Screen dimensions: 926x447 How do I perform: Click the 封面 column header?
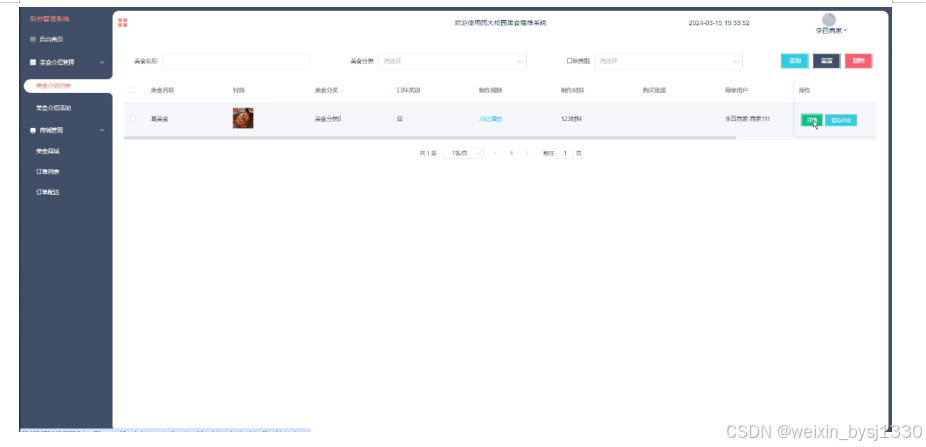pos(239,90)
